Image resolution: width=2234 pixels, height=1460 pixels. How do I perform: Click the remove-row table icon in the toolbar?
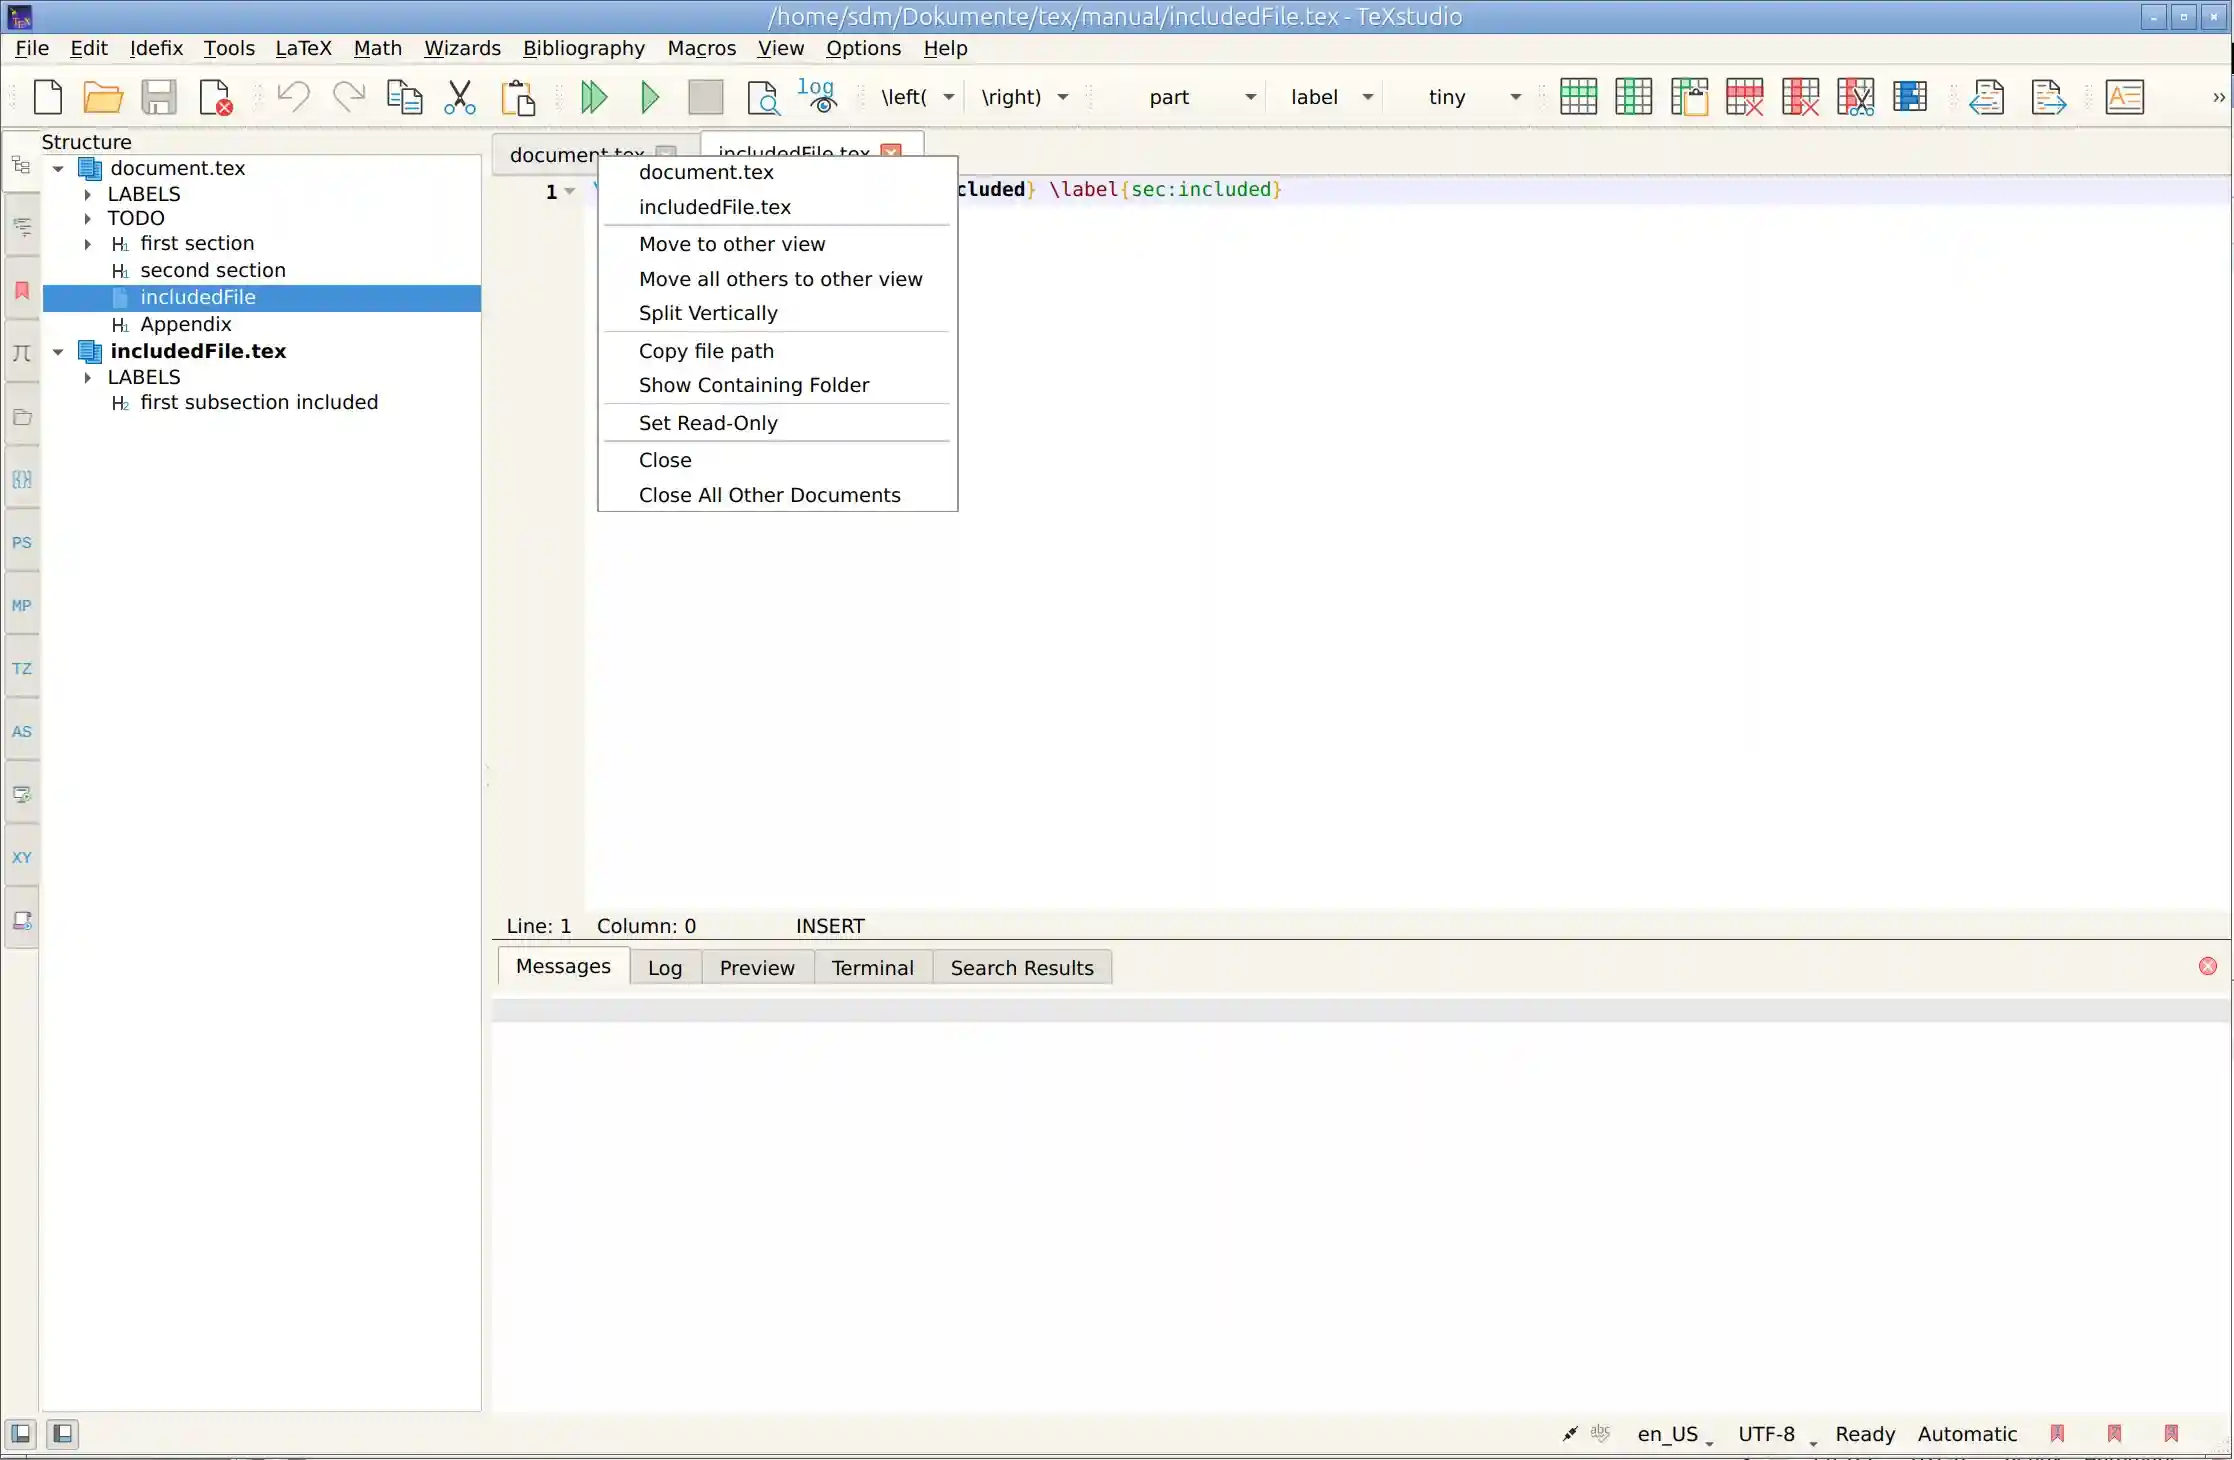click(1744, 97)
